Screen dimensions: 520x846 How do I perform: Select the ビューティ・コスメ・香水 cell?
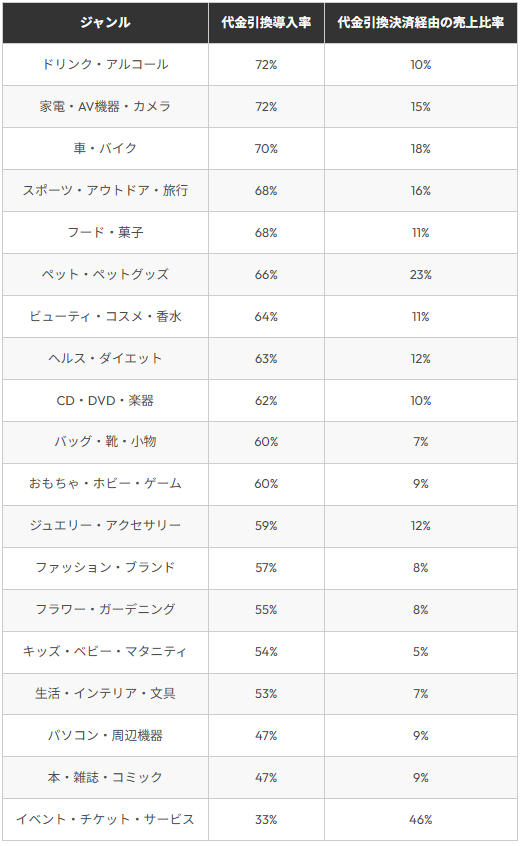click(105, 317)
